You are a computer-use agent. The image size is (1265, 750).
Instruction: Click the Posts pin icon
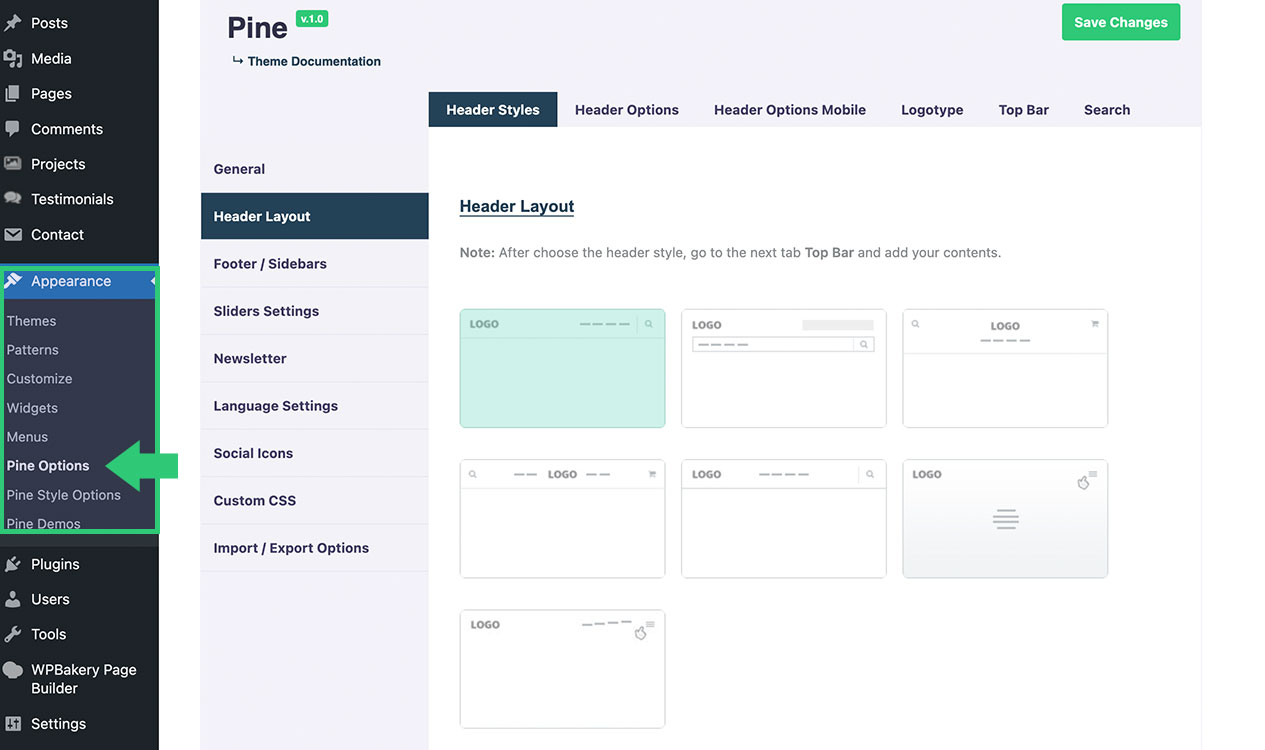tap(13, 23)
